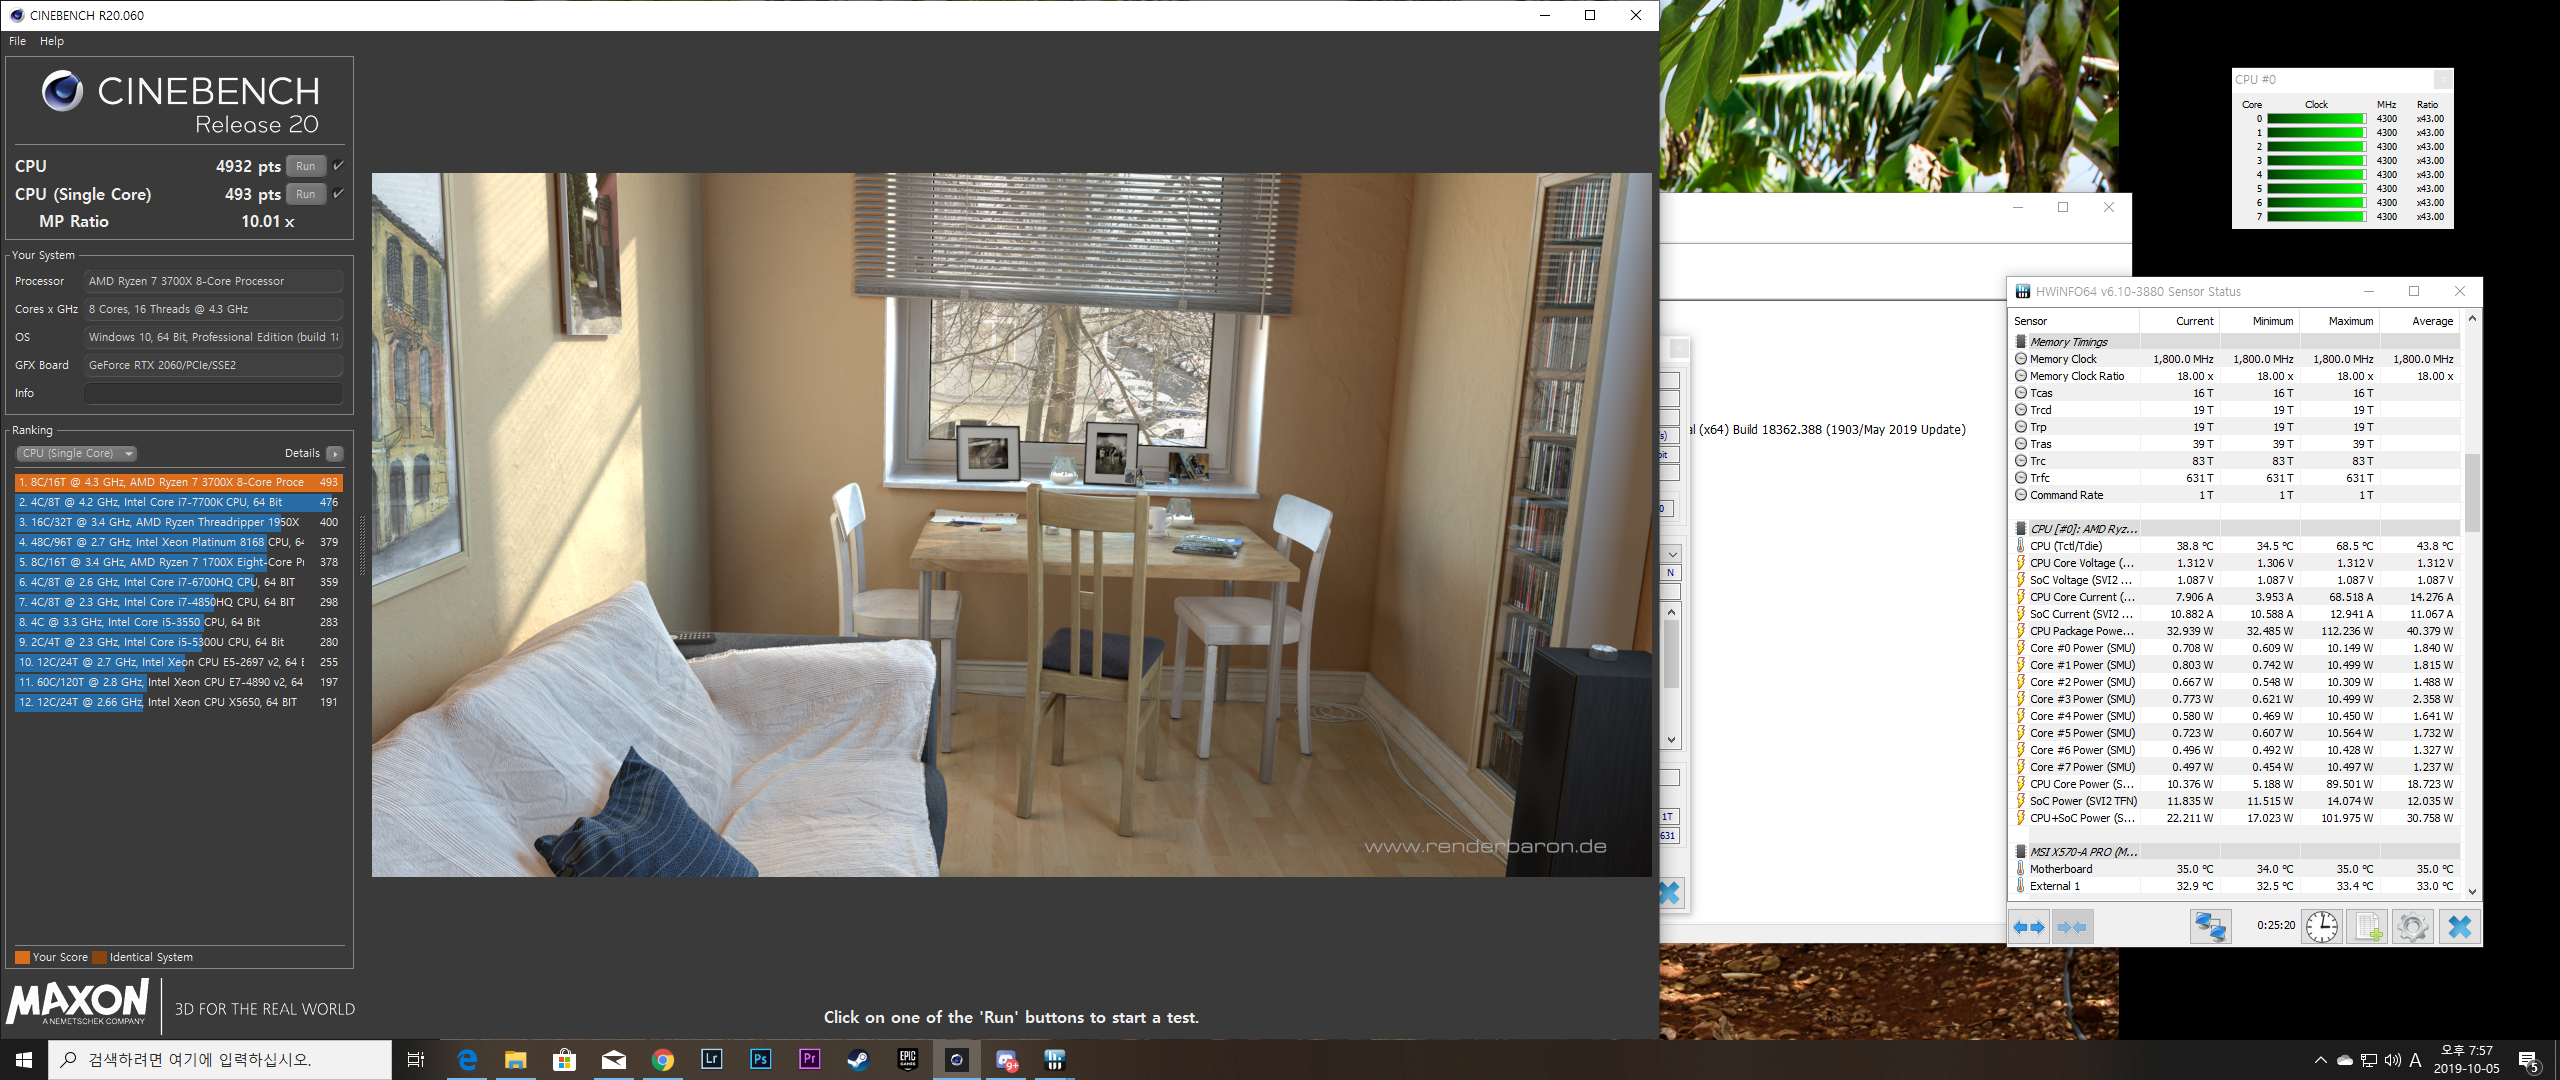Show hidden system tray icons chevron

click(x=2320, y=1060)
